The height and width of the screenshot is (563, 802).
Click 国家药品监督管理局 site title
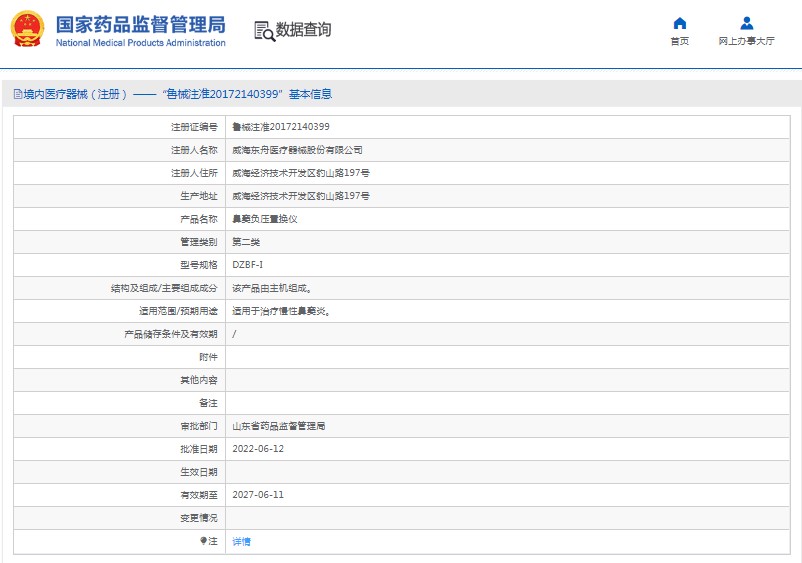tap(140, 24)
